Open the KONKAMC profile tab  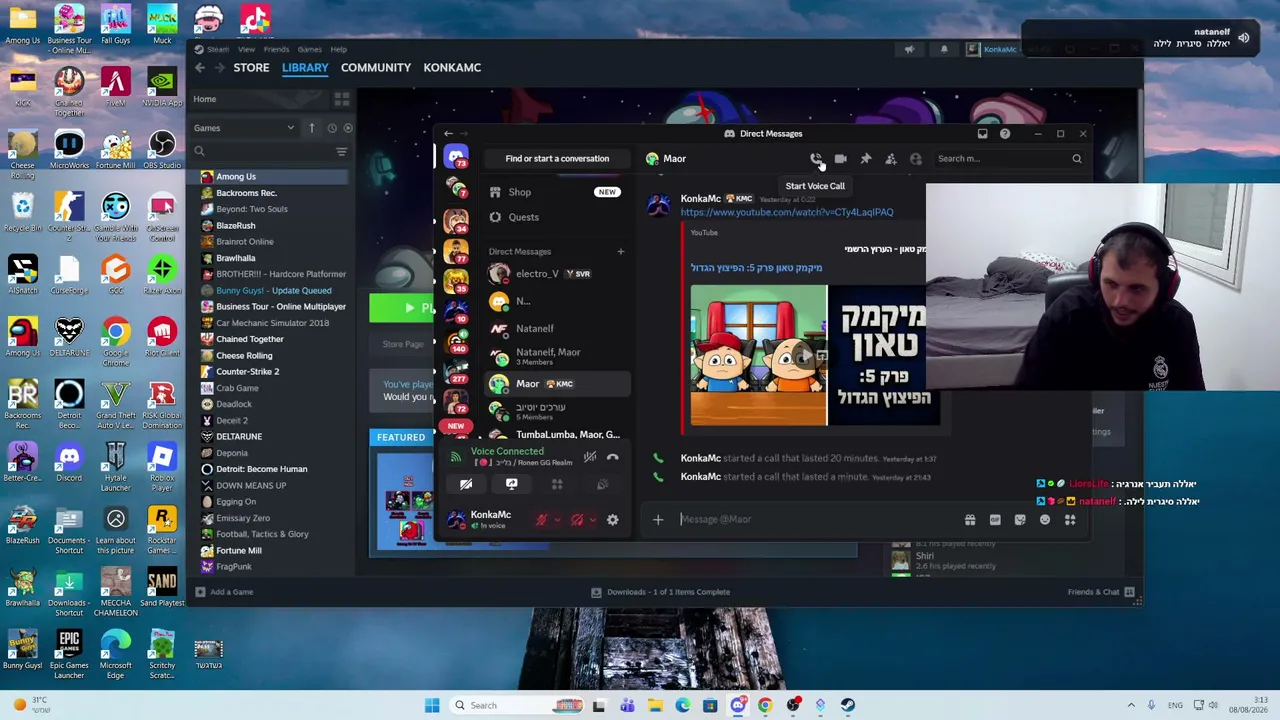click(x=452, y=68)
